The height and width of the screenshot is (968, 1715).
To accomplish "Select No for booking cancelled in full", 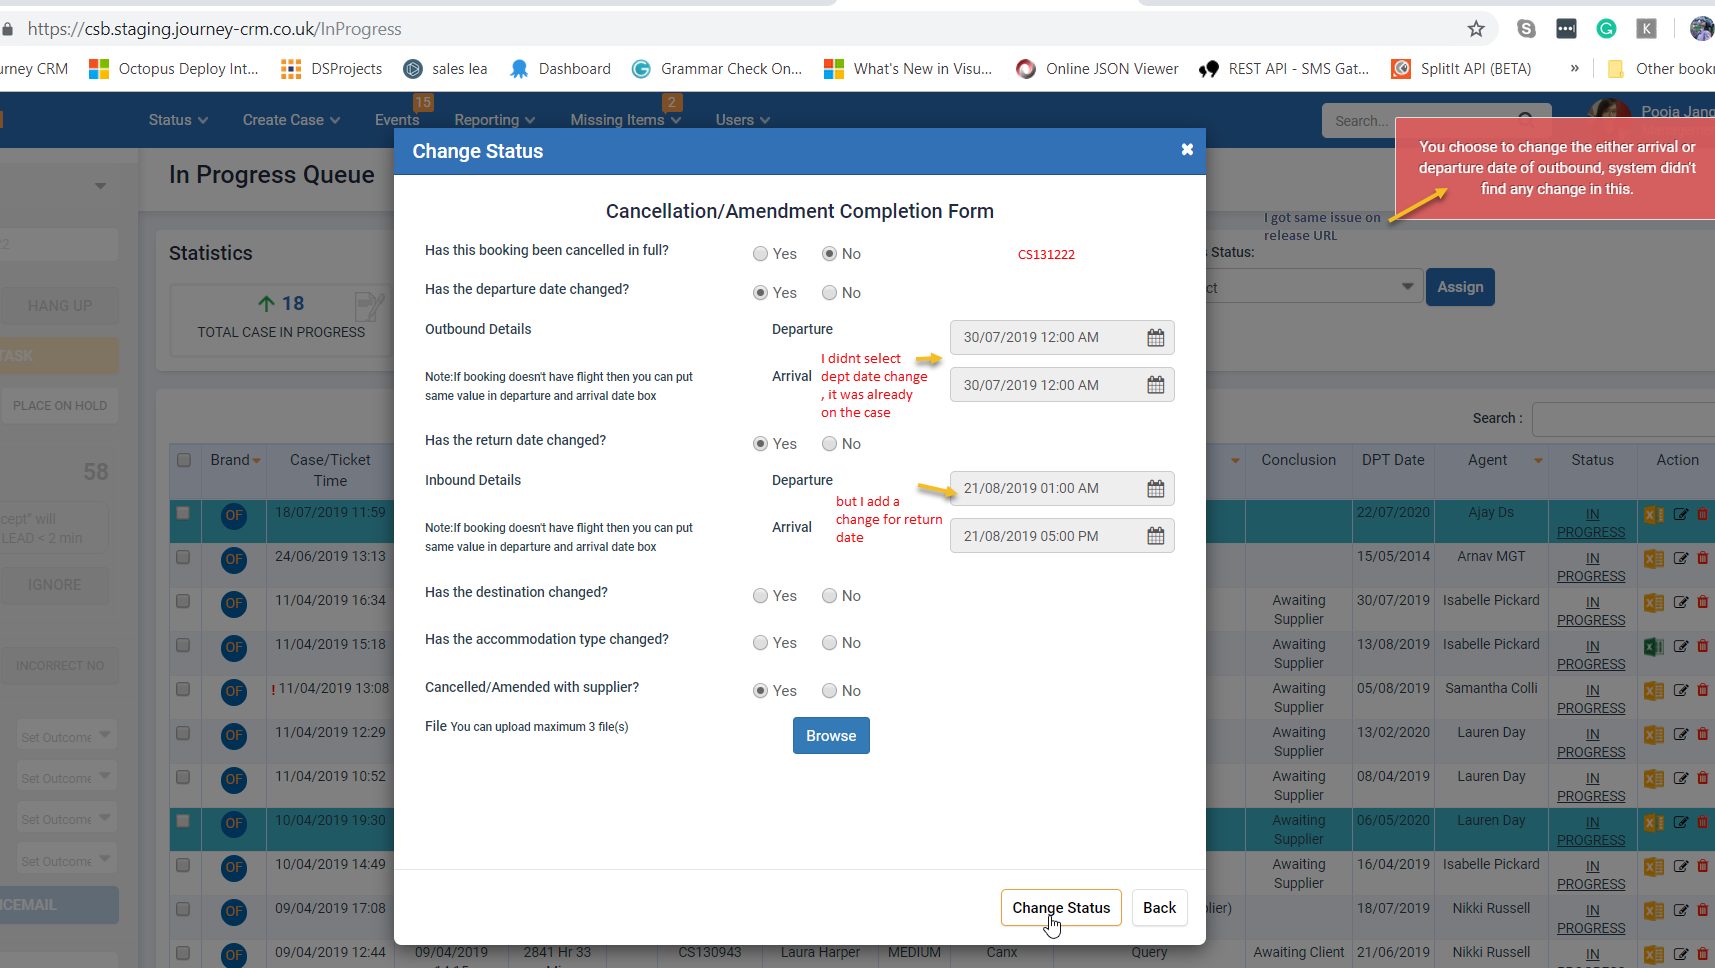I will 829,254.
